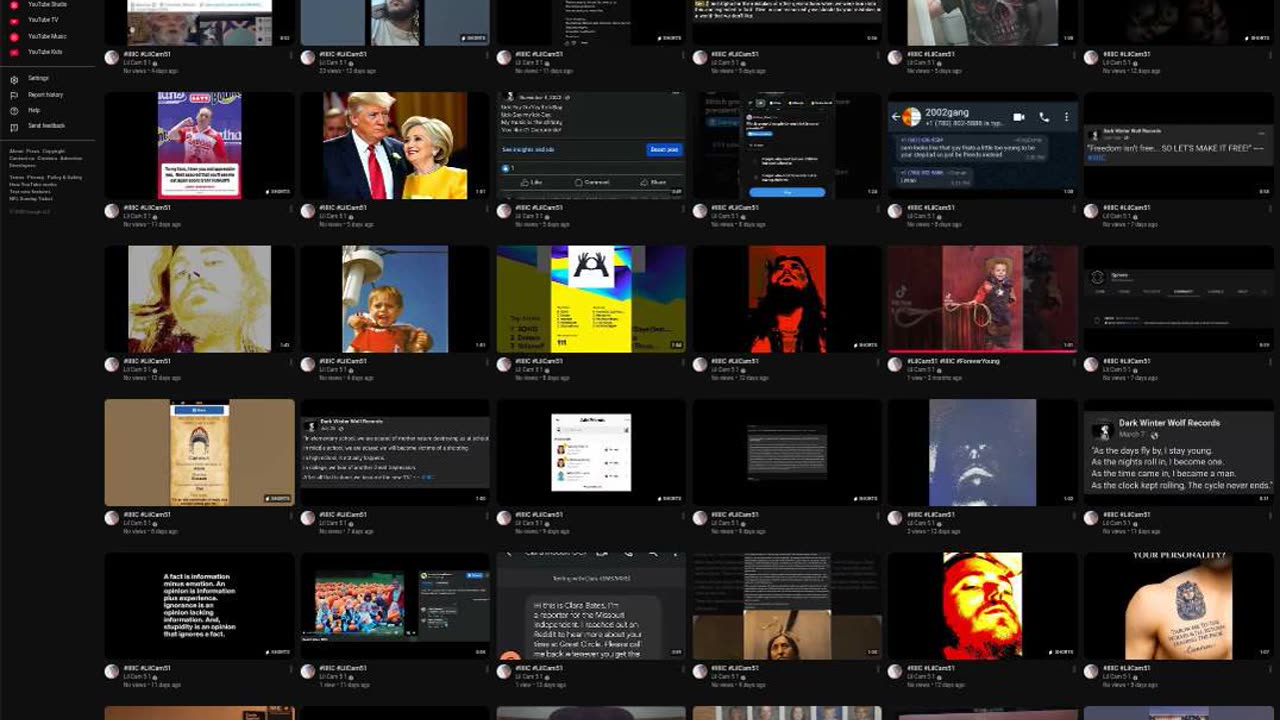Open the Native American portrait video thumbnail
This screenshot has height=720, width=1280.
click(x=787, y=606)
